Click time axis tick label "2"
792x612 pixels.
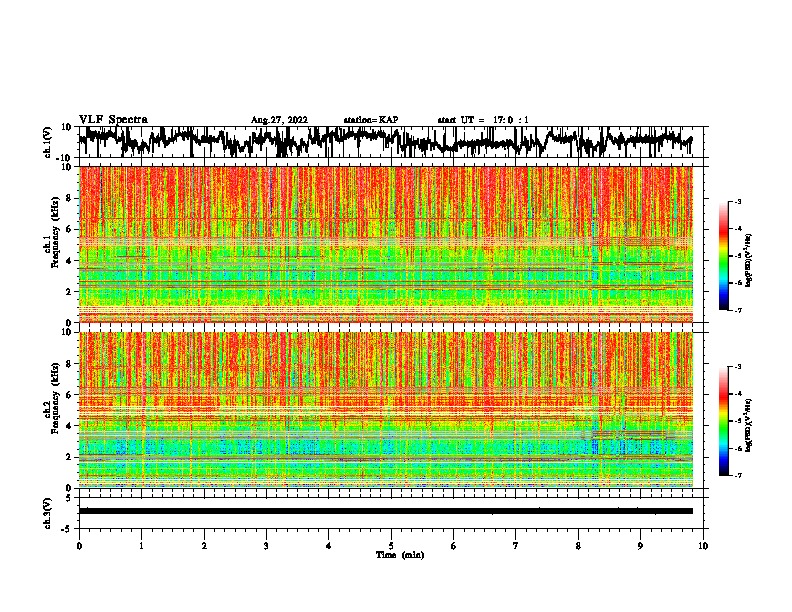click(x=204, y=546)
